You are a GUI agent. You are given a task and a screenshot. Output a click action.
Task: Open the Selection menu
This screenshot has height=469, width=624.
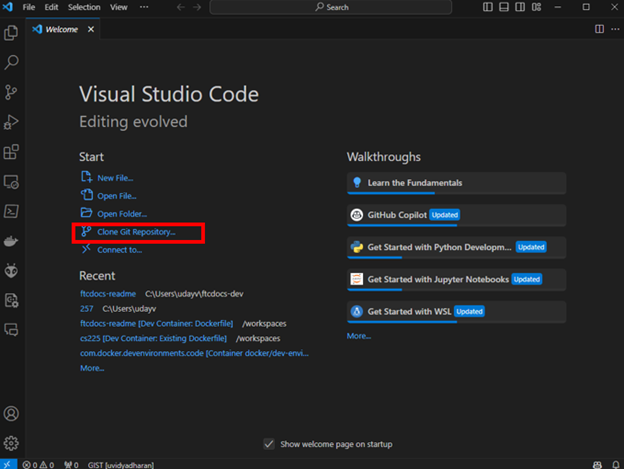84,7
